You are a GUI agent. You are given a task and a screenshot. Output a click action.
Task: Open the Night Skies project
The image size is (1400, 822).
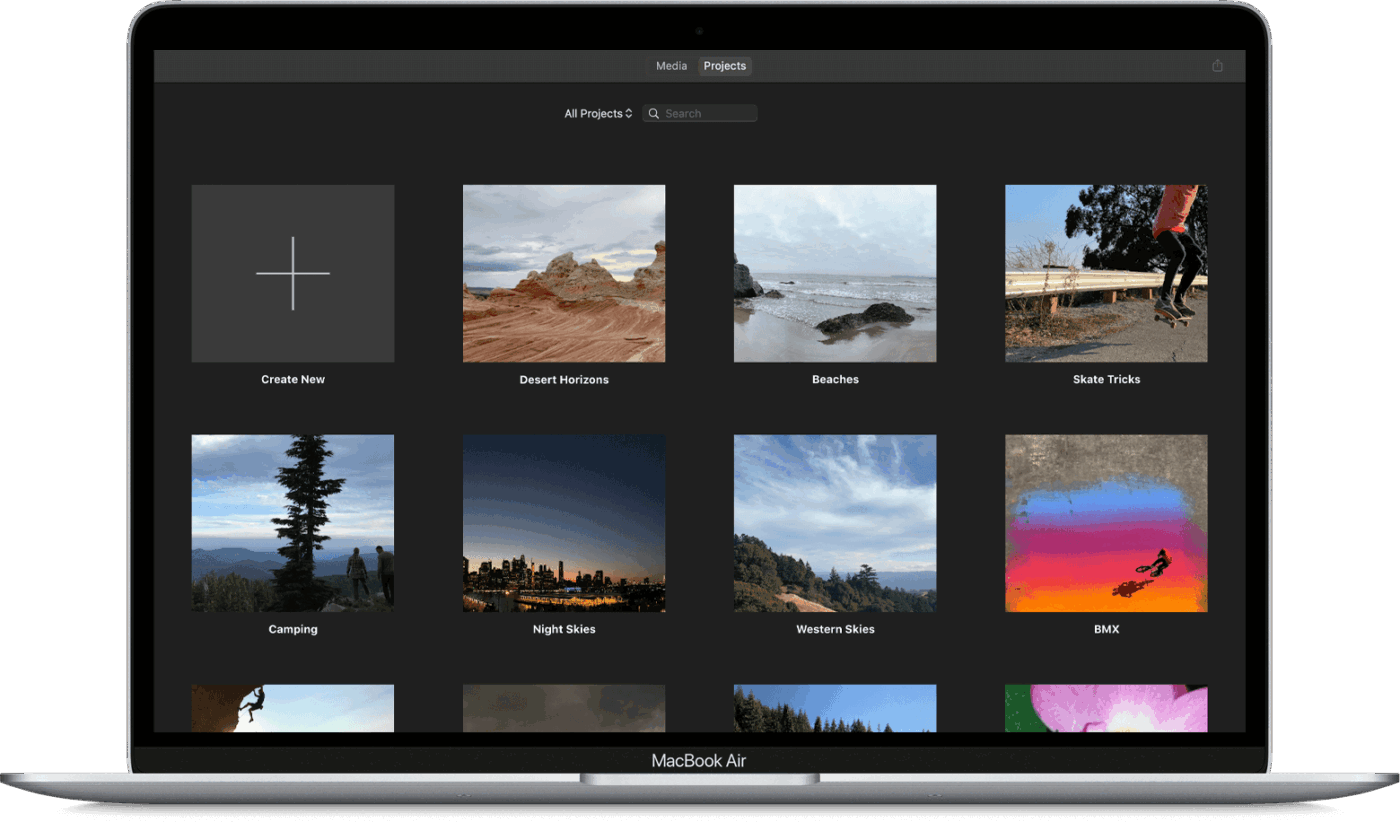[x=563, y=522]
